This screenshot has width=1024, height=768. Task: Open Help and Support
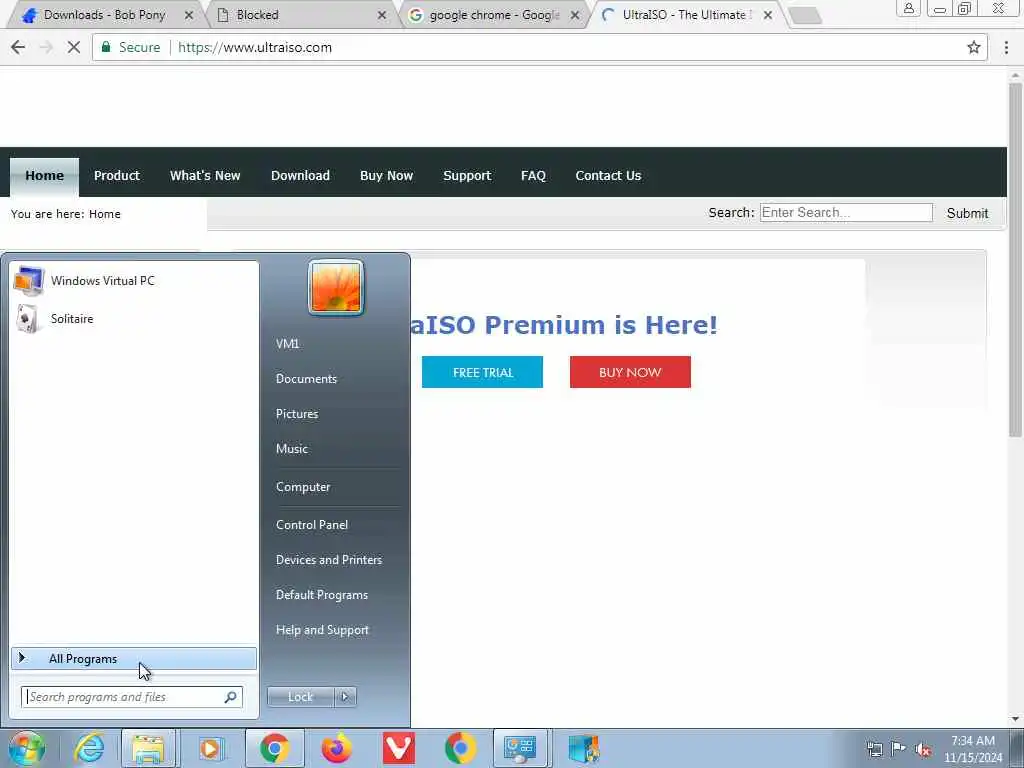coord(323,630)
